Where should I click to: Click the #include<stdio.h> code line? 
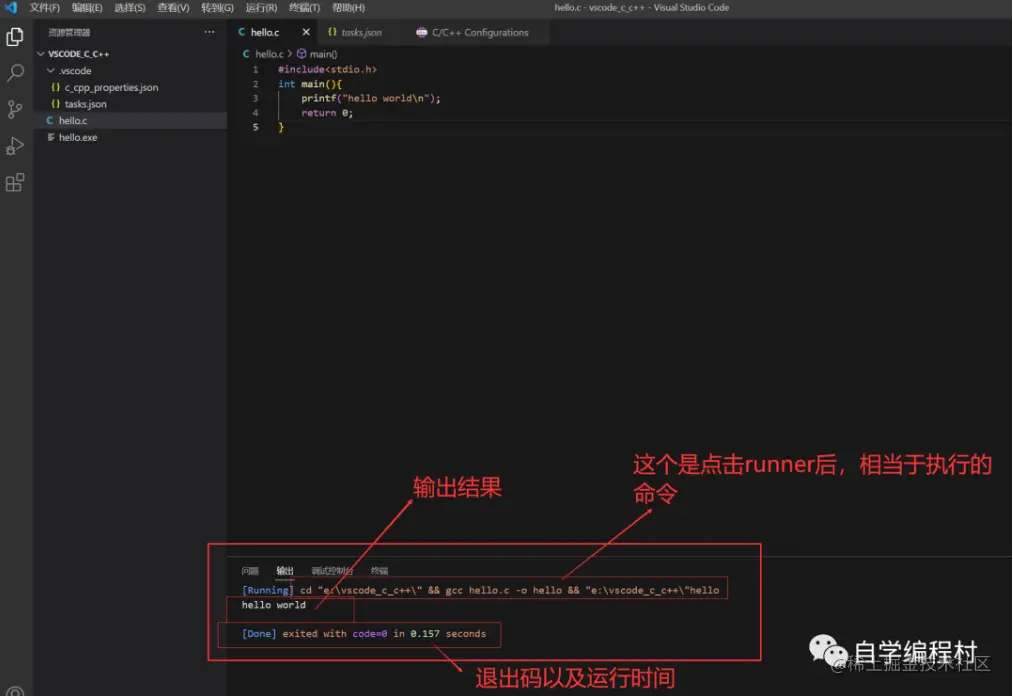pos(327,70)
